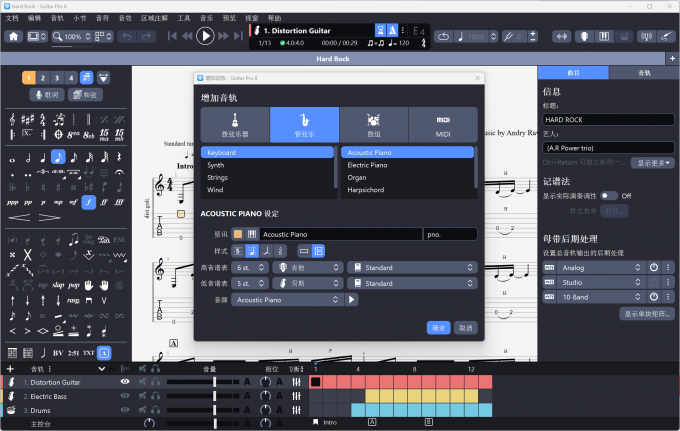Select the 拨弦乐器 guitar category icon
Viewport: 680px width, 431px height.
235,125
